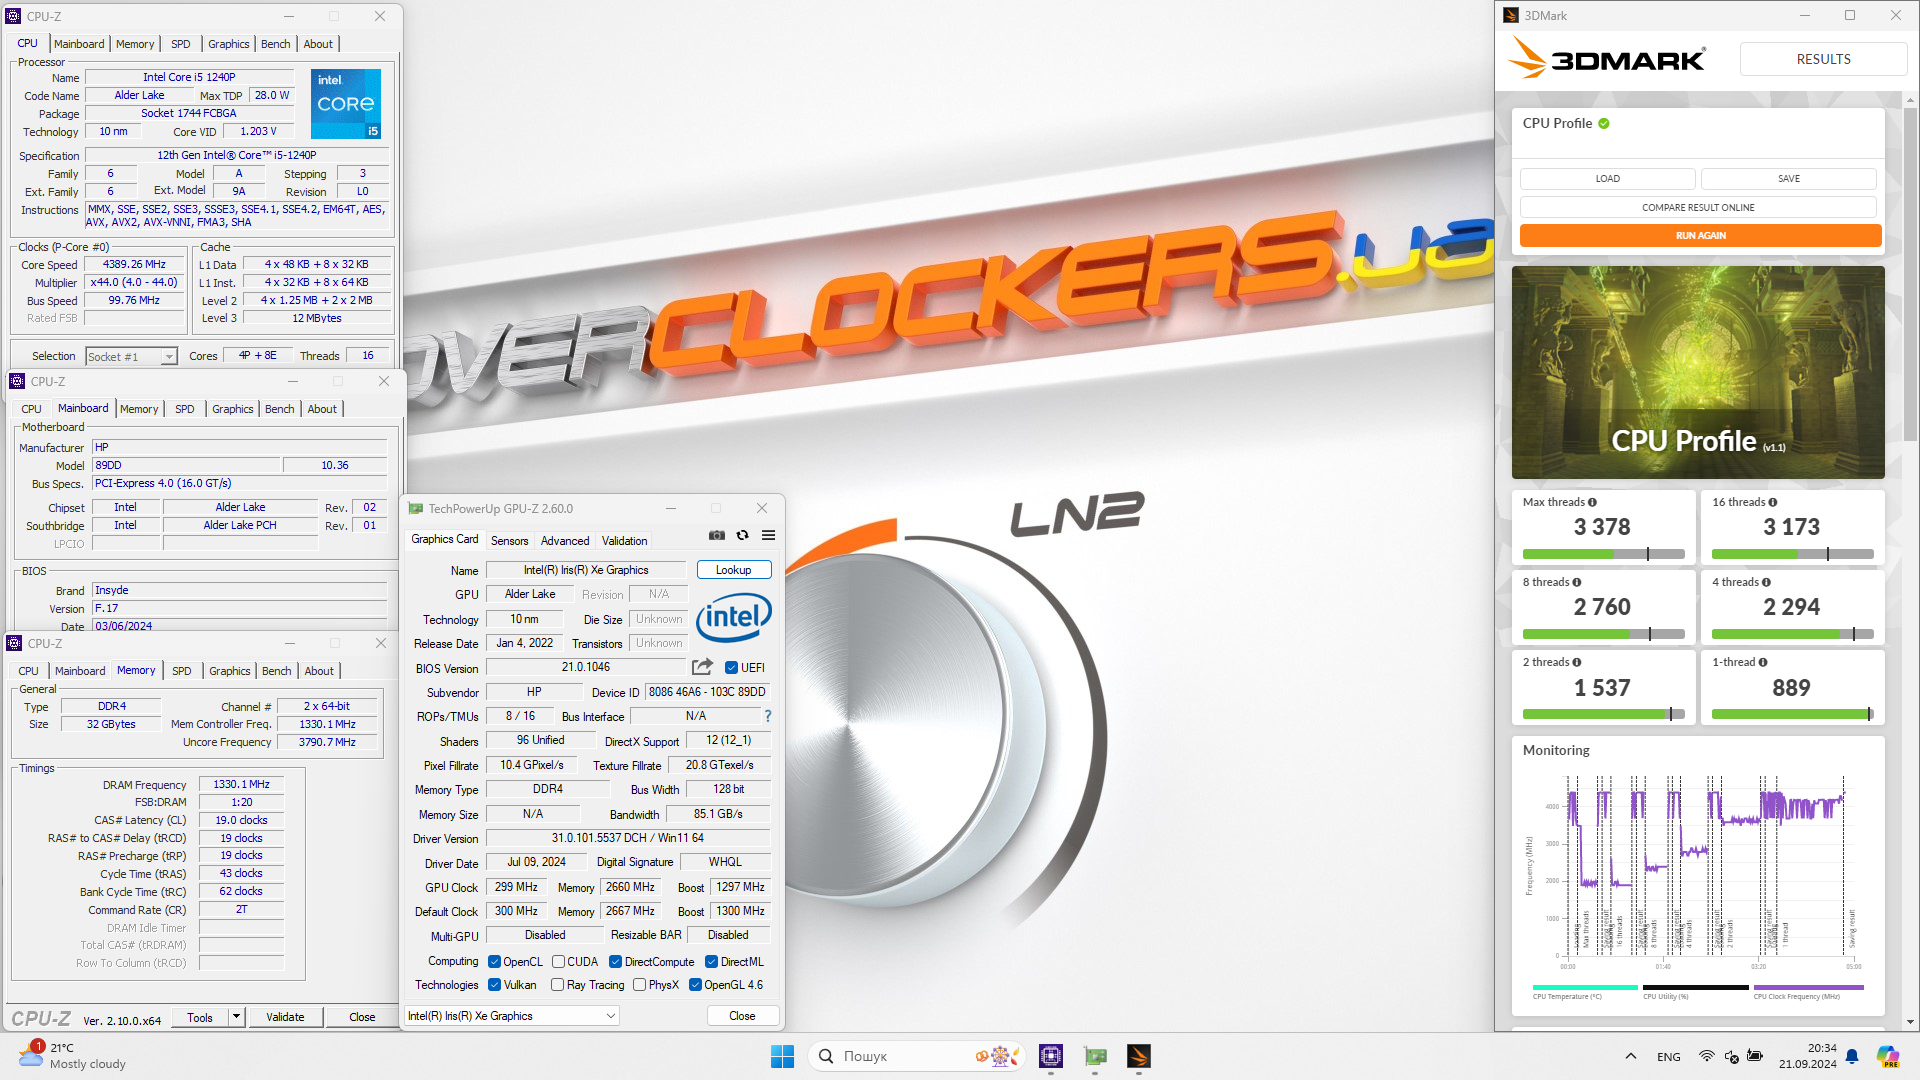The height and width of the screenshot is (1080, 1920).
Task: Open the GPU selector dropdown in GPU-Z
Action: pos(511,1016)
